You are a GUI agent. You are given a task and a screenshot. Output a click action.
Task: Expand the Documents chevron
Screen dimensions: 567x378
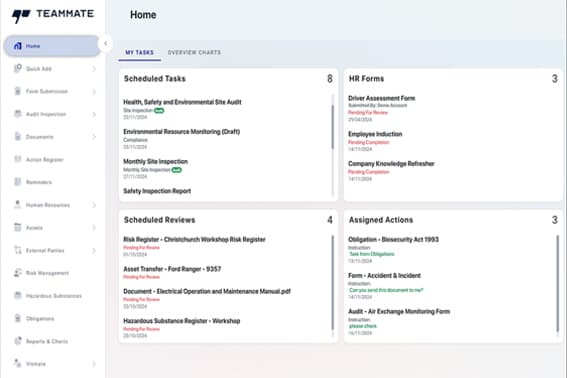tap(94, 137)
